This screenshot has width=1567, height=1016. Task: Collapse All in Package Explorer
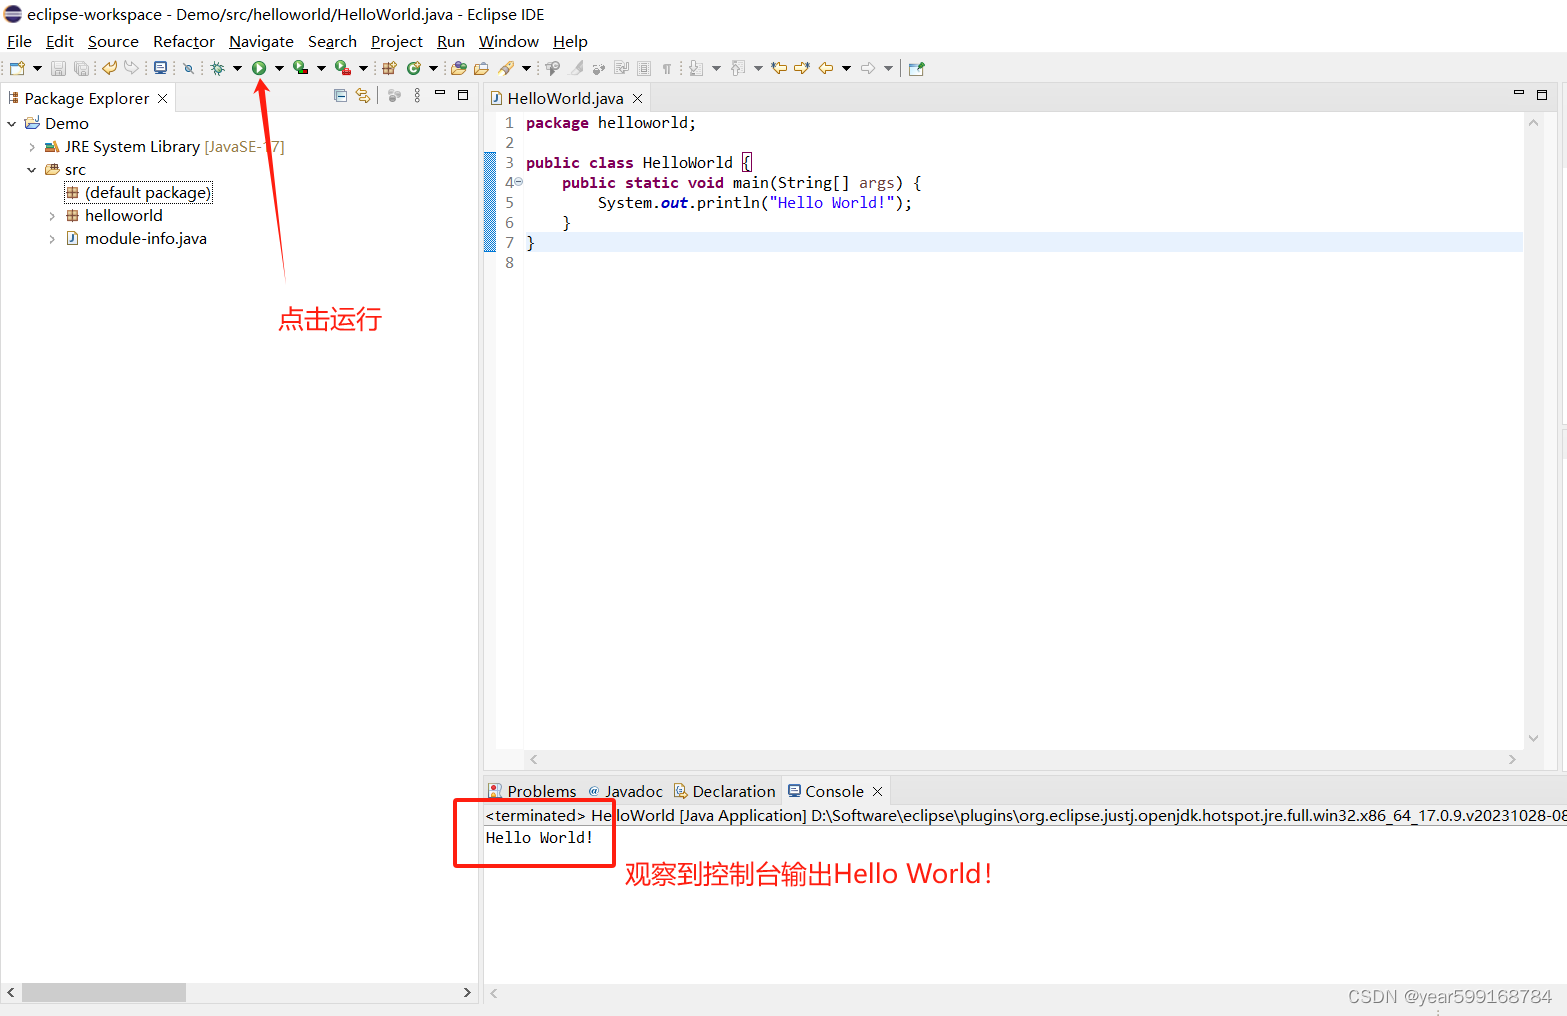point(340,95)
